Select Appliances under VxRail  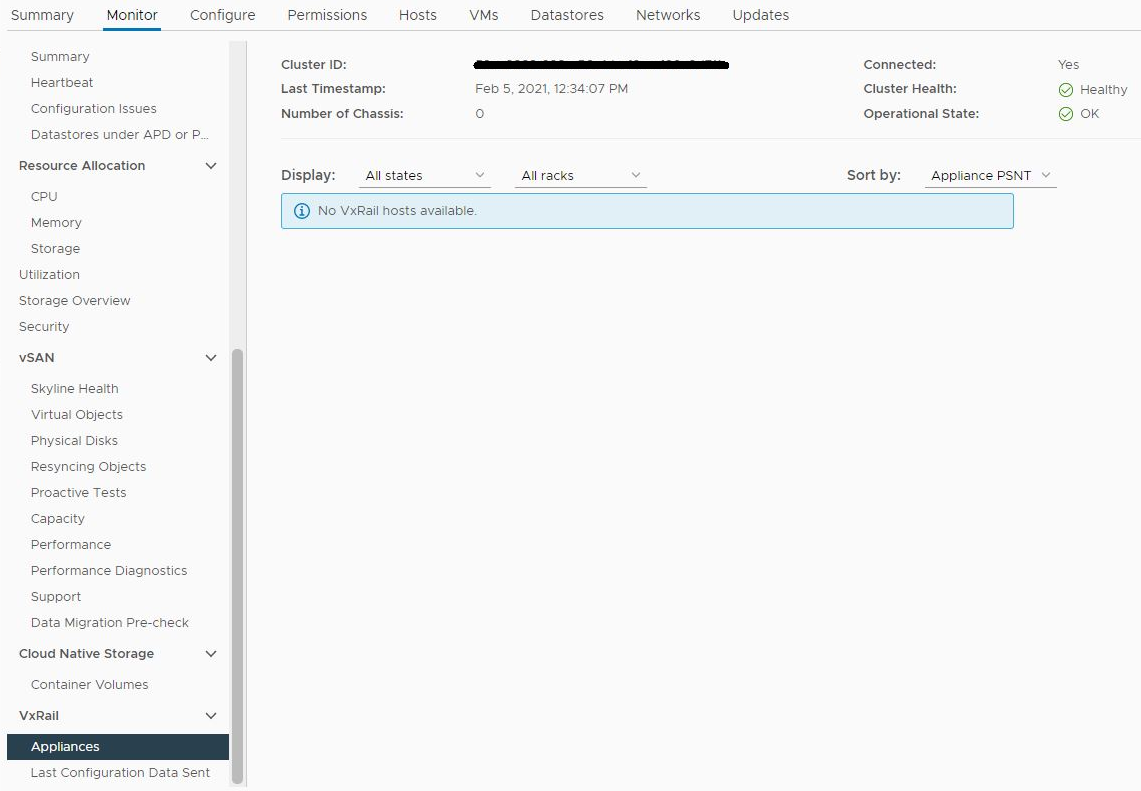[x=118, y=747]
